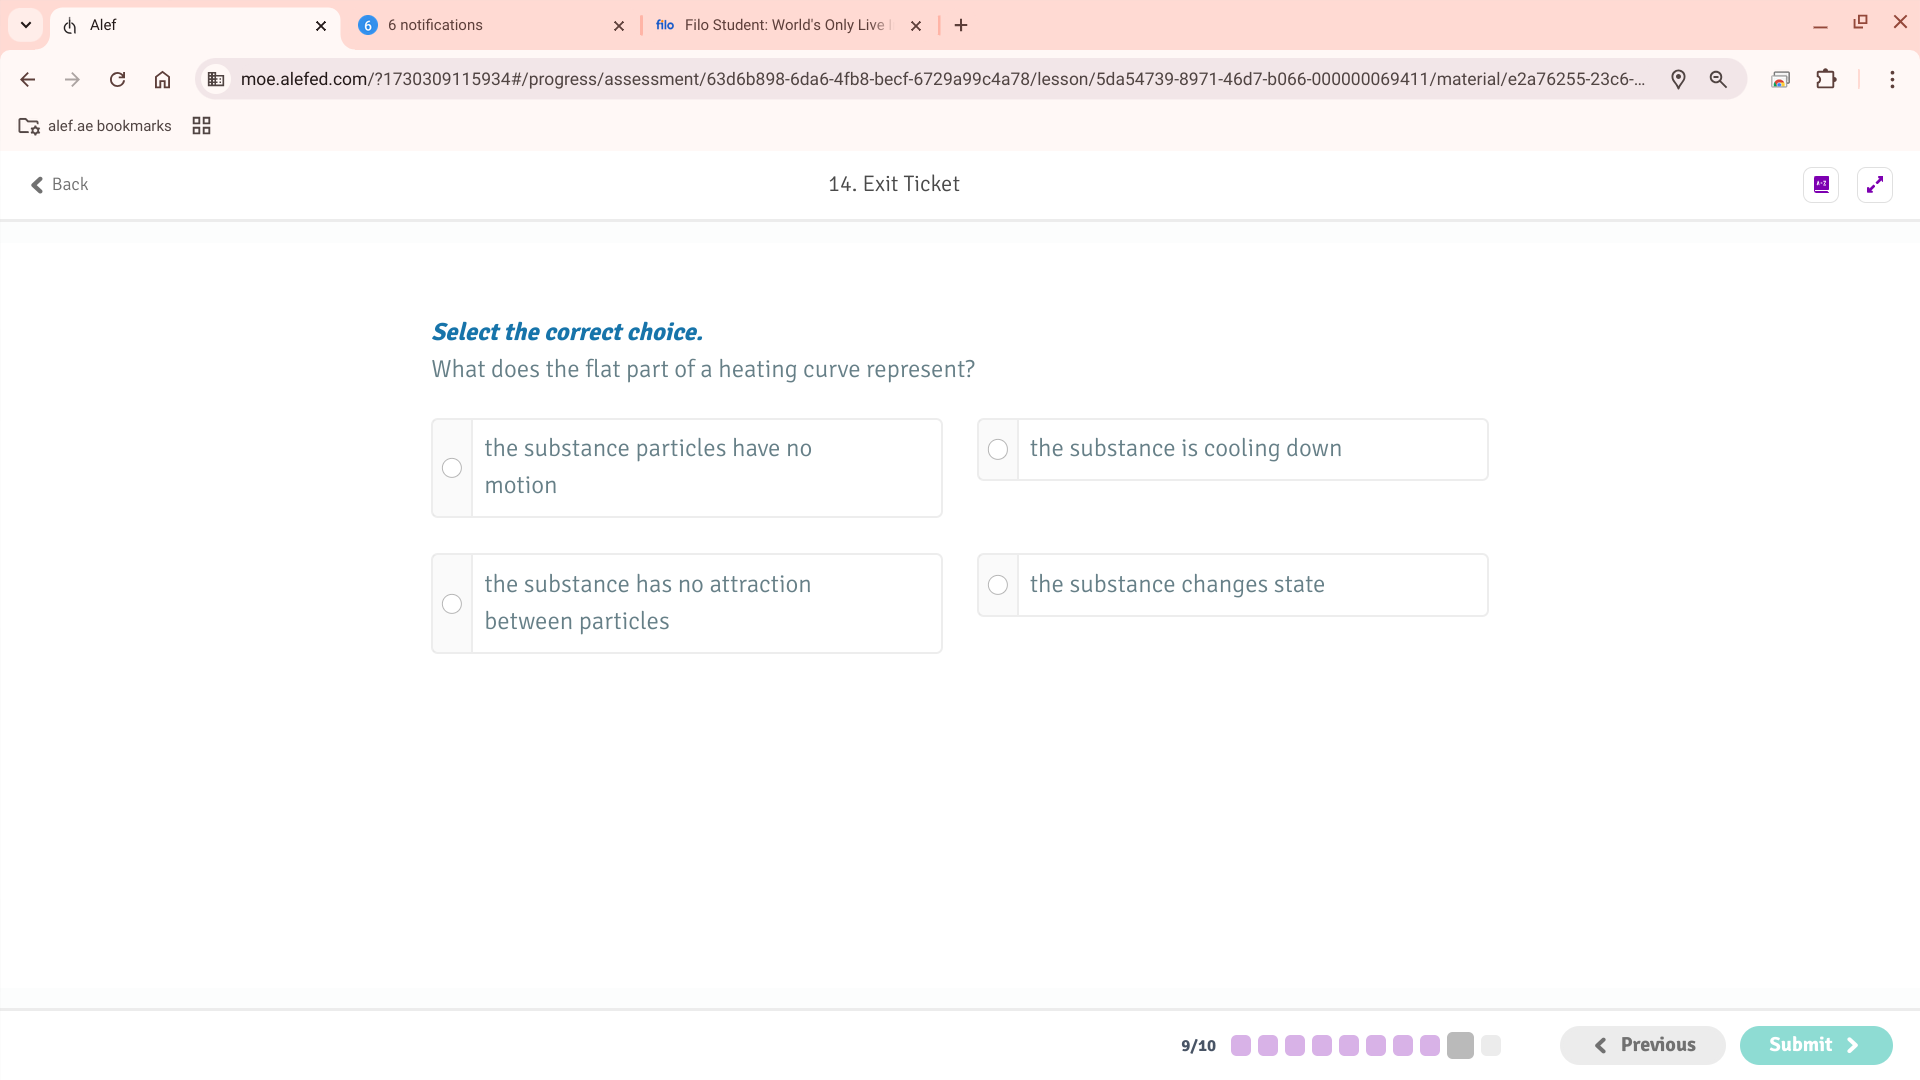Click the Submit button

(1815, 1045)
